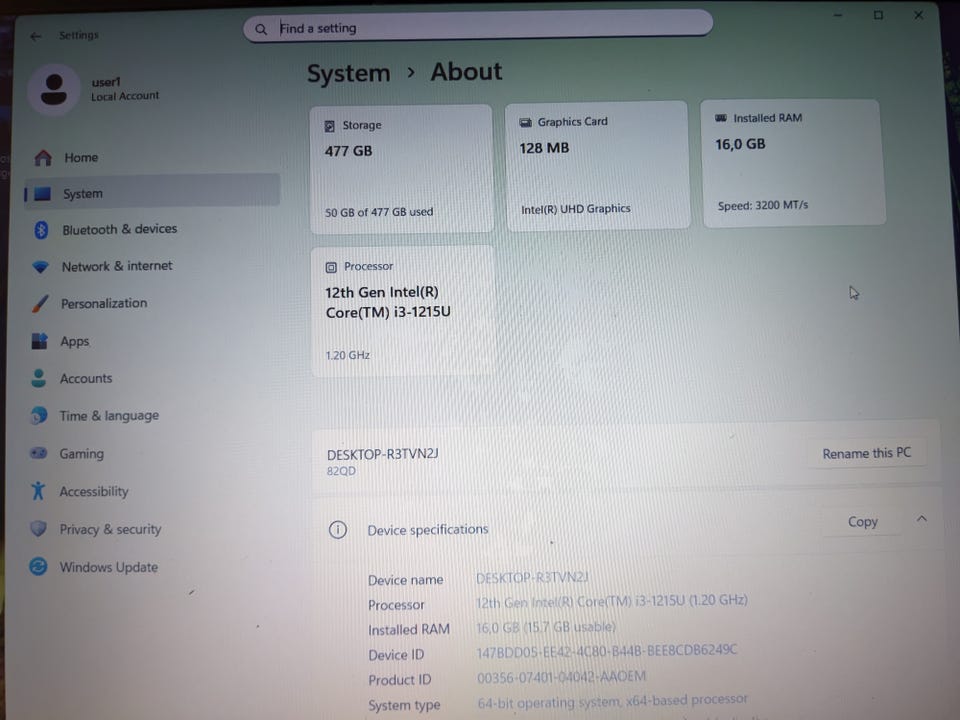Click the 'Speed: 3200 MT/s' text
960x720 pixels.
[763, 206]
